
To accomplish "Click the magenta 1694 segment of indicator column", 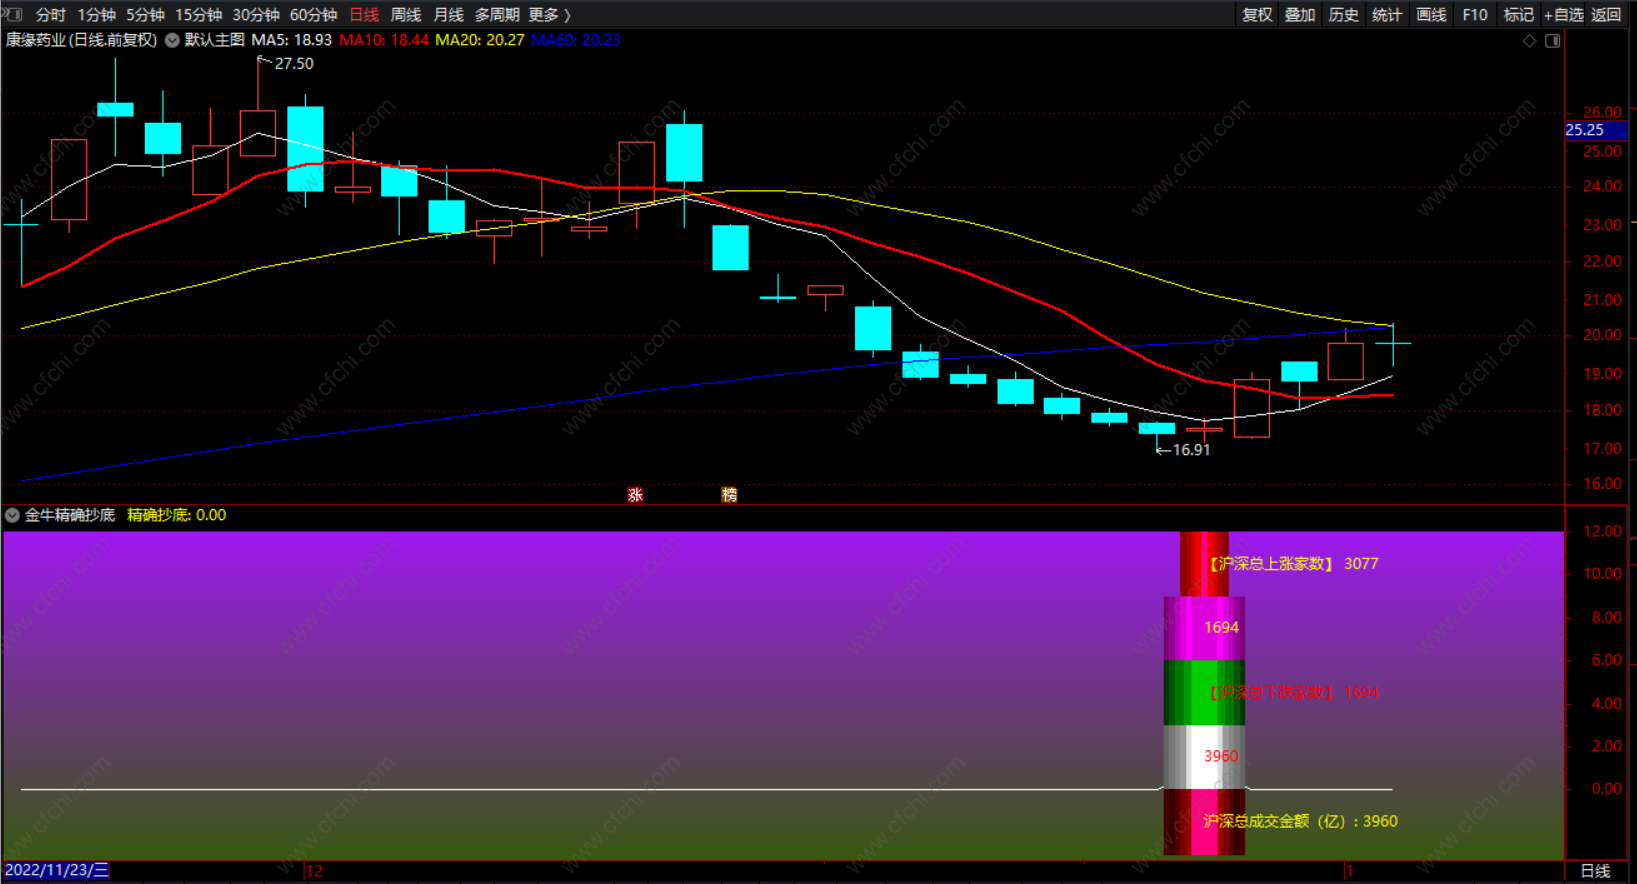I will tap(1204, 628).
